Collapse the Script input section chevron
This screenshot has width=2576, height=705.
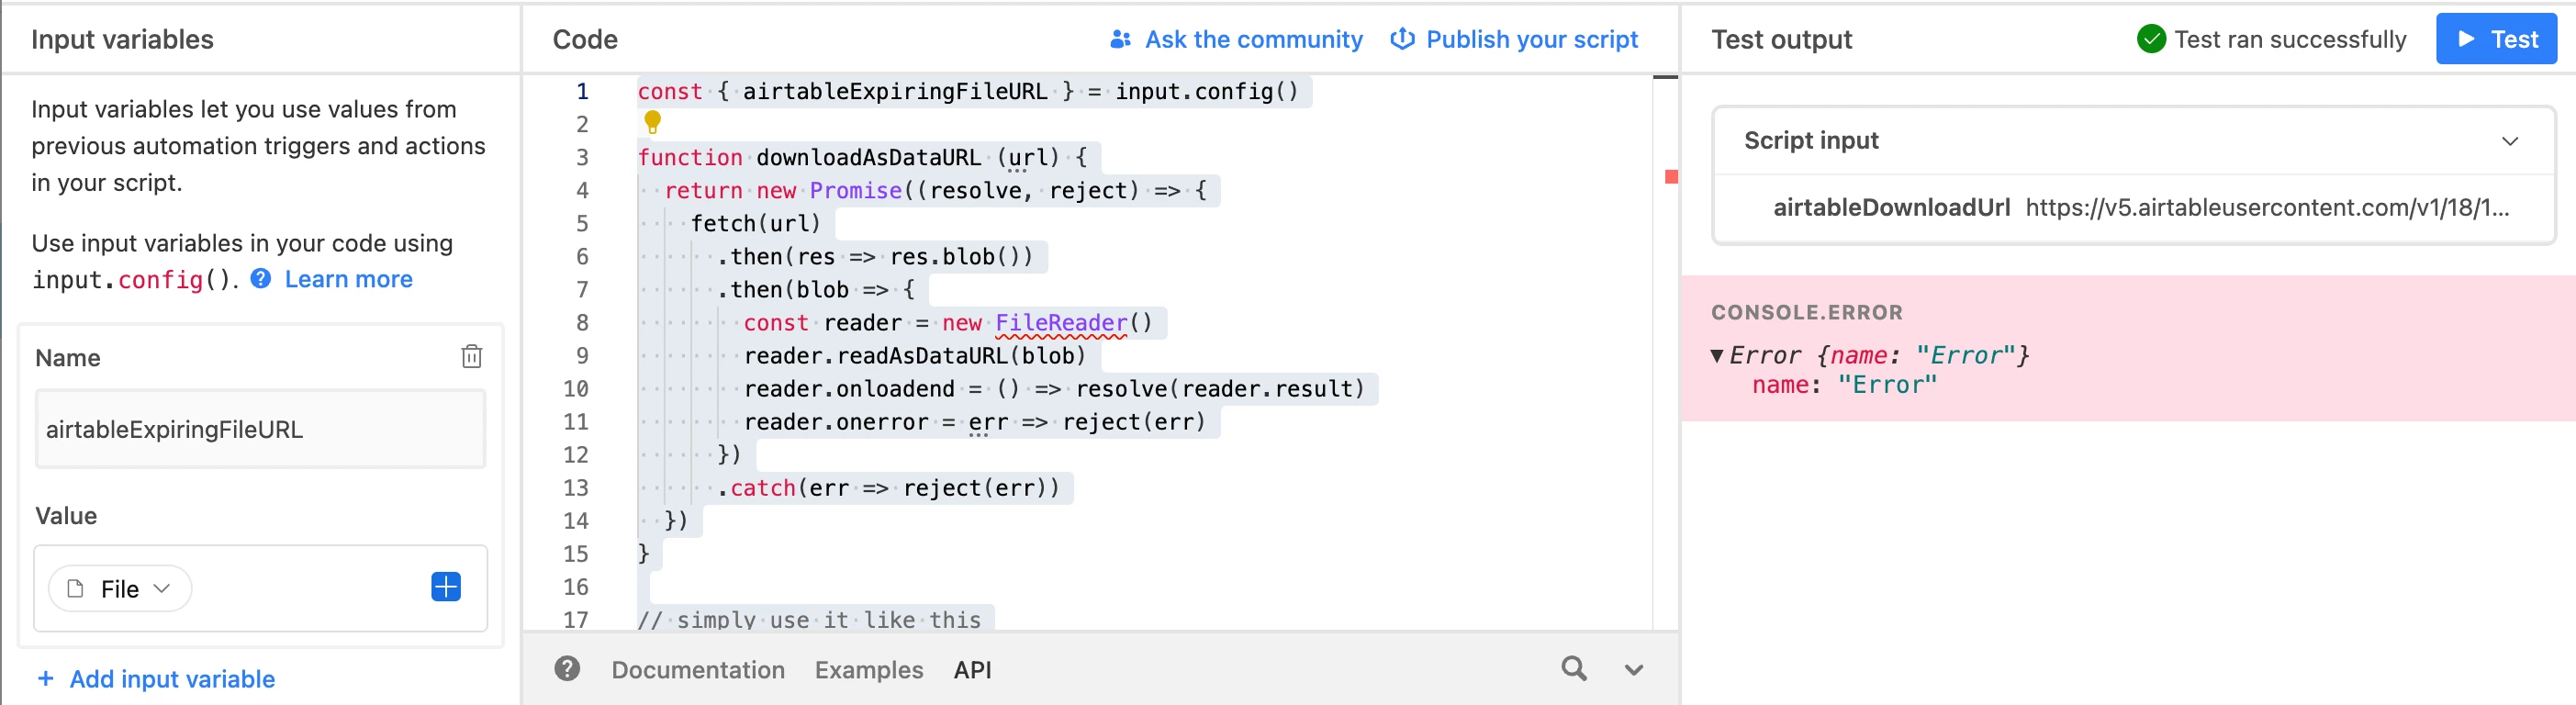click(x=2509, y=141)
